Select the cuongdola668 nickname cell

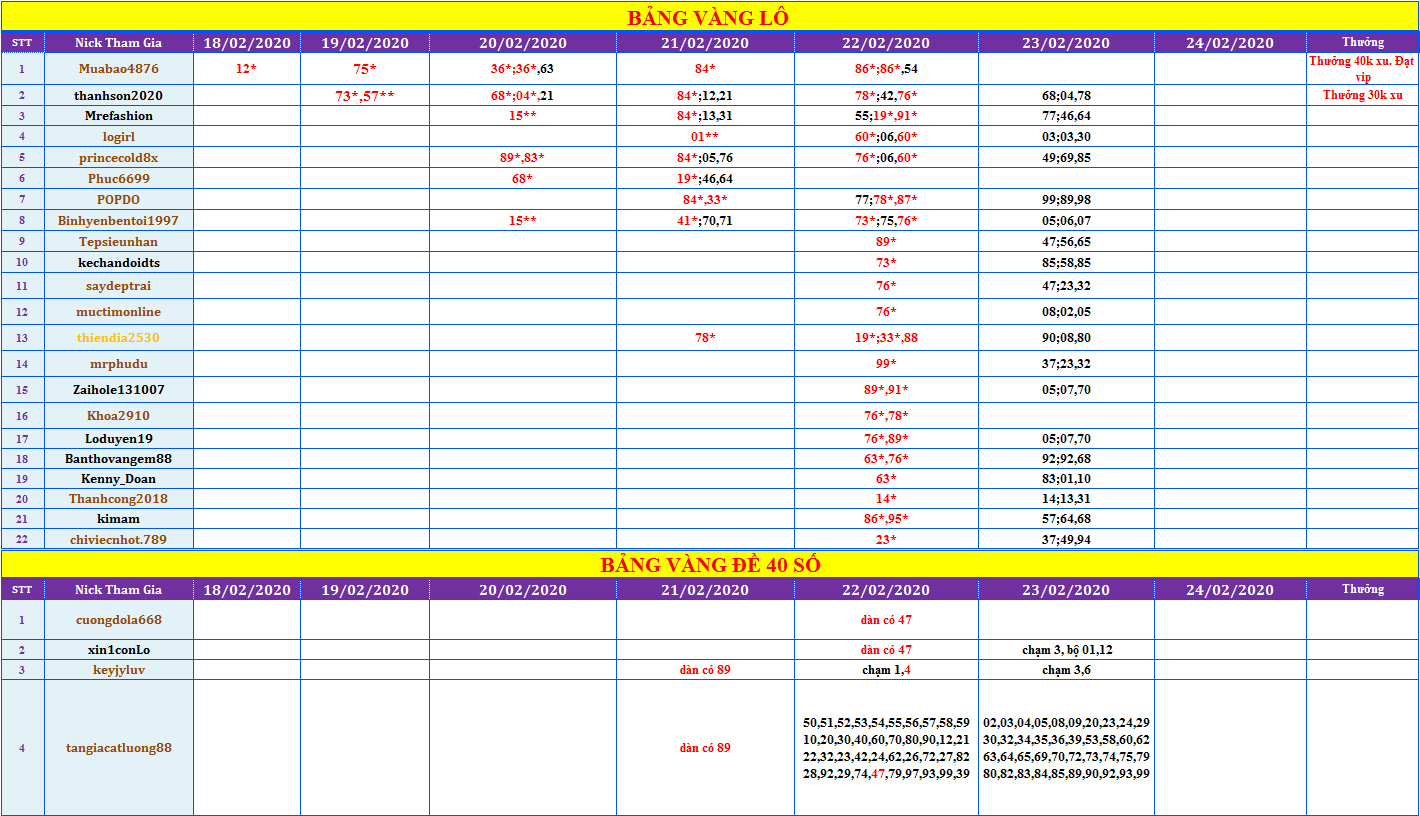pyautogui.click(x=119, y=620)
